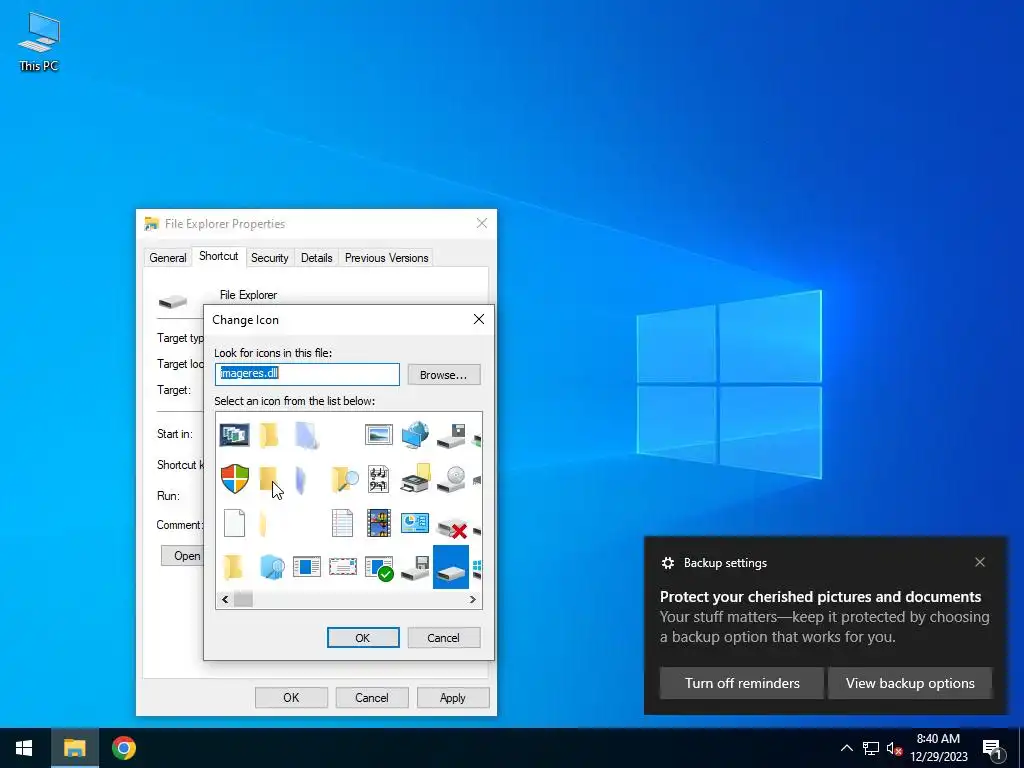Viewport: 1024px width, 768px height.
Task: Click OK in File Explorer Properties
Action: (x=291, y=697)
